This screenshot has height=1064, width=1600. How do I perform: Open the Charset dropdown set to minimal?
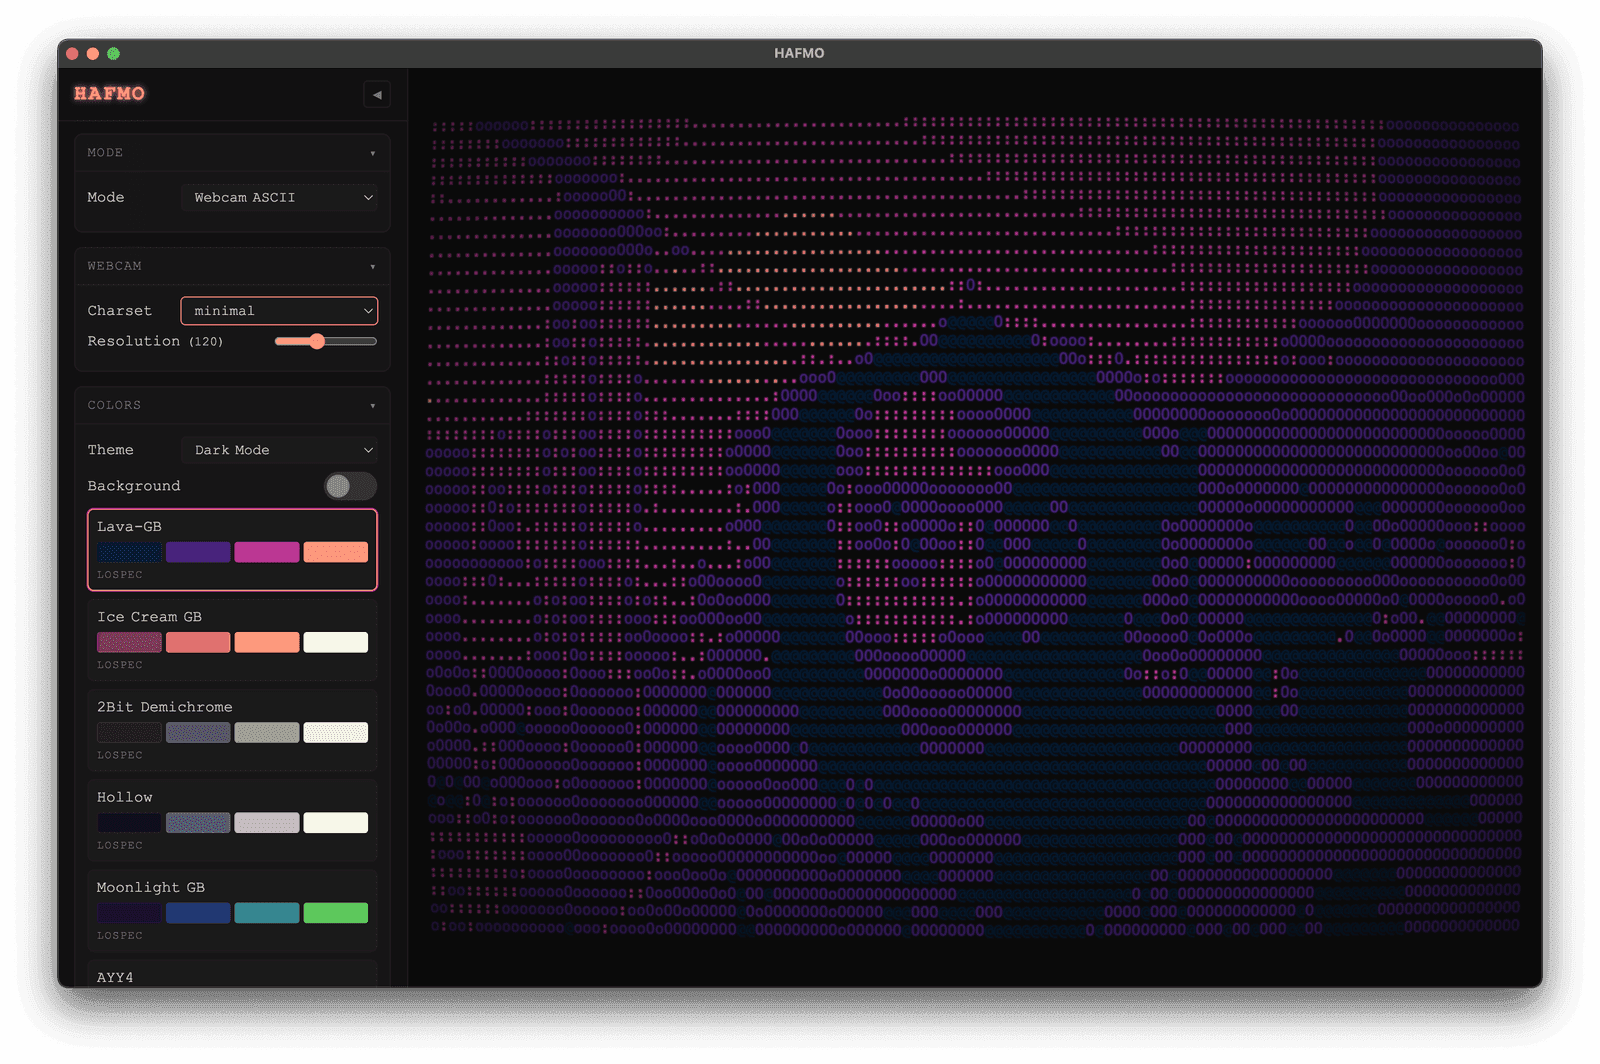point(279,311)
